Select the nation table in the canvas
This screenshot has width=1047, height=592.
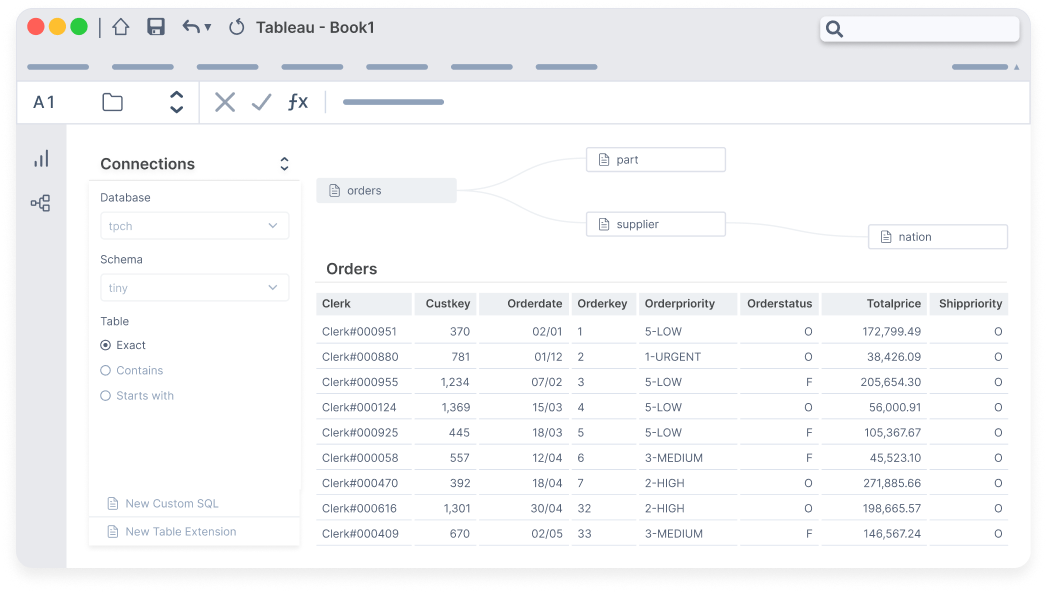click(937, 236)
